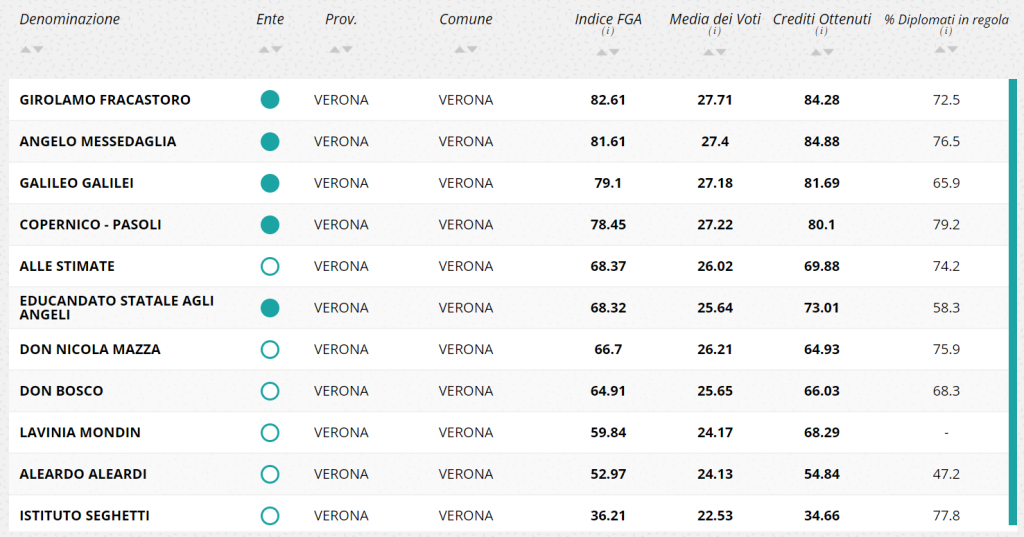Image resolution: width=1024 pixels, height=537 pixels.
Task: Click filled Ente circle for Girolamo Fracastoro
Action: [270, 100]
